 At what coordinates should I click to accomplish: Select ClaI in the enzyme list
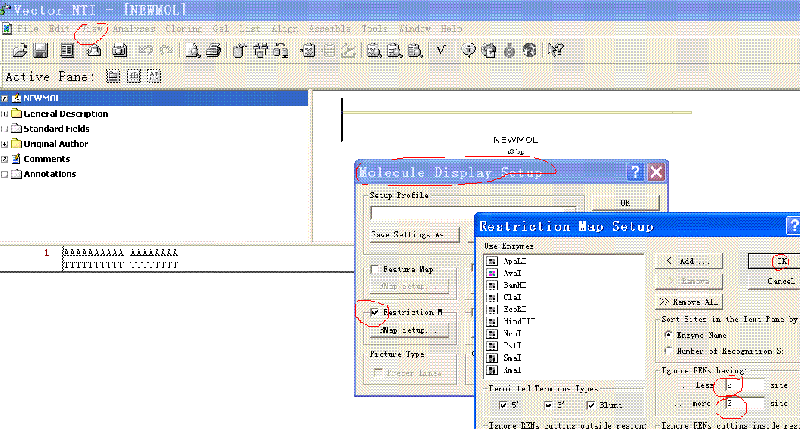512,297
